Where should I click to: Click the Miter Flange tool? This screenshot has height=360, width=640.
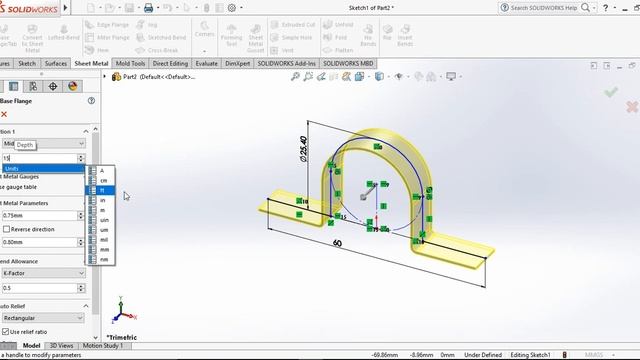pyautogui.click(x=108, y=38)
